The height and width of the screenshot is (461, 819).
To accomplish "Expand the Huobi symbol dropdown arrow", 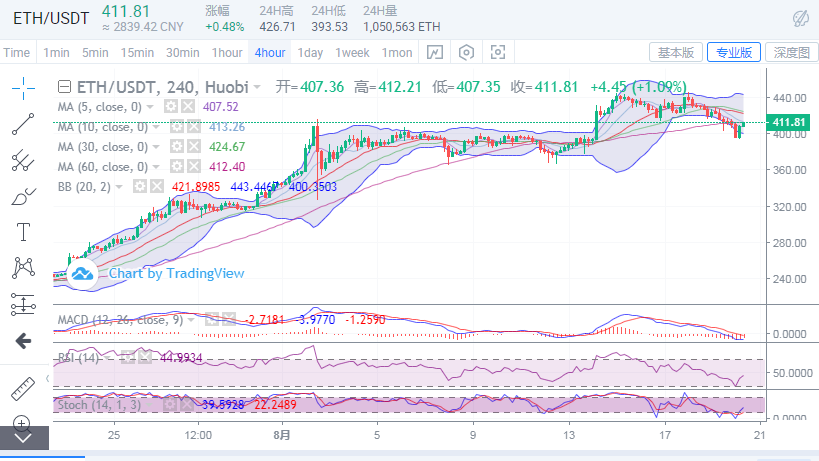I will (x=257, y=87).
